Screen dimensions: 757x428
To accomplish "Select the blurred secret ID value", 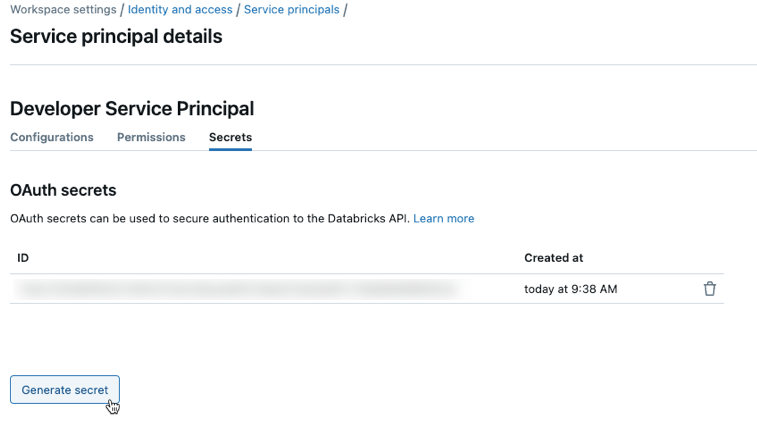I will (x=236, y=289).
